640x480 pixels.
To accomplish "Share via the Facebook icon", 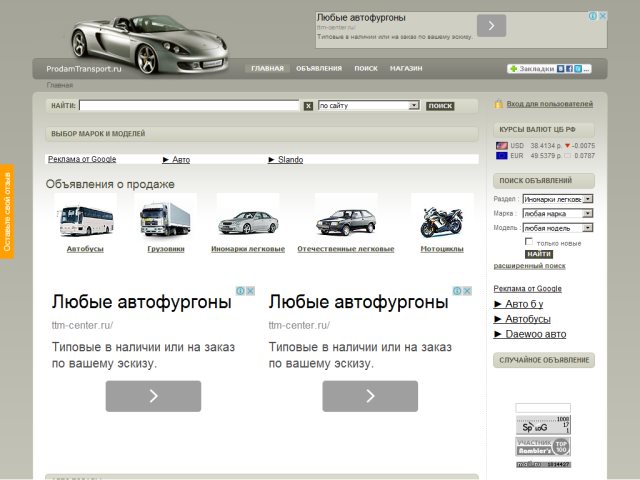I will pyautogui.click(x=569, y=69).
